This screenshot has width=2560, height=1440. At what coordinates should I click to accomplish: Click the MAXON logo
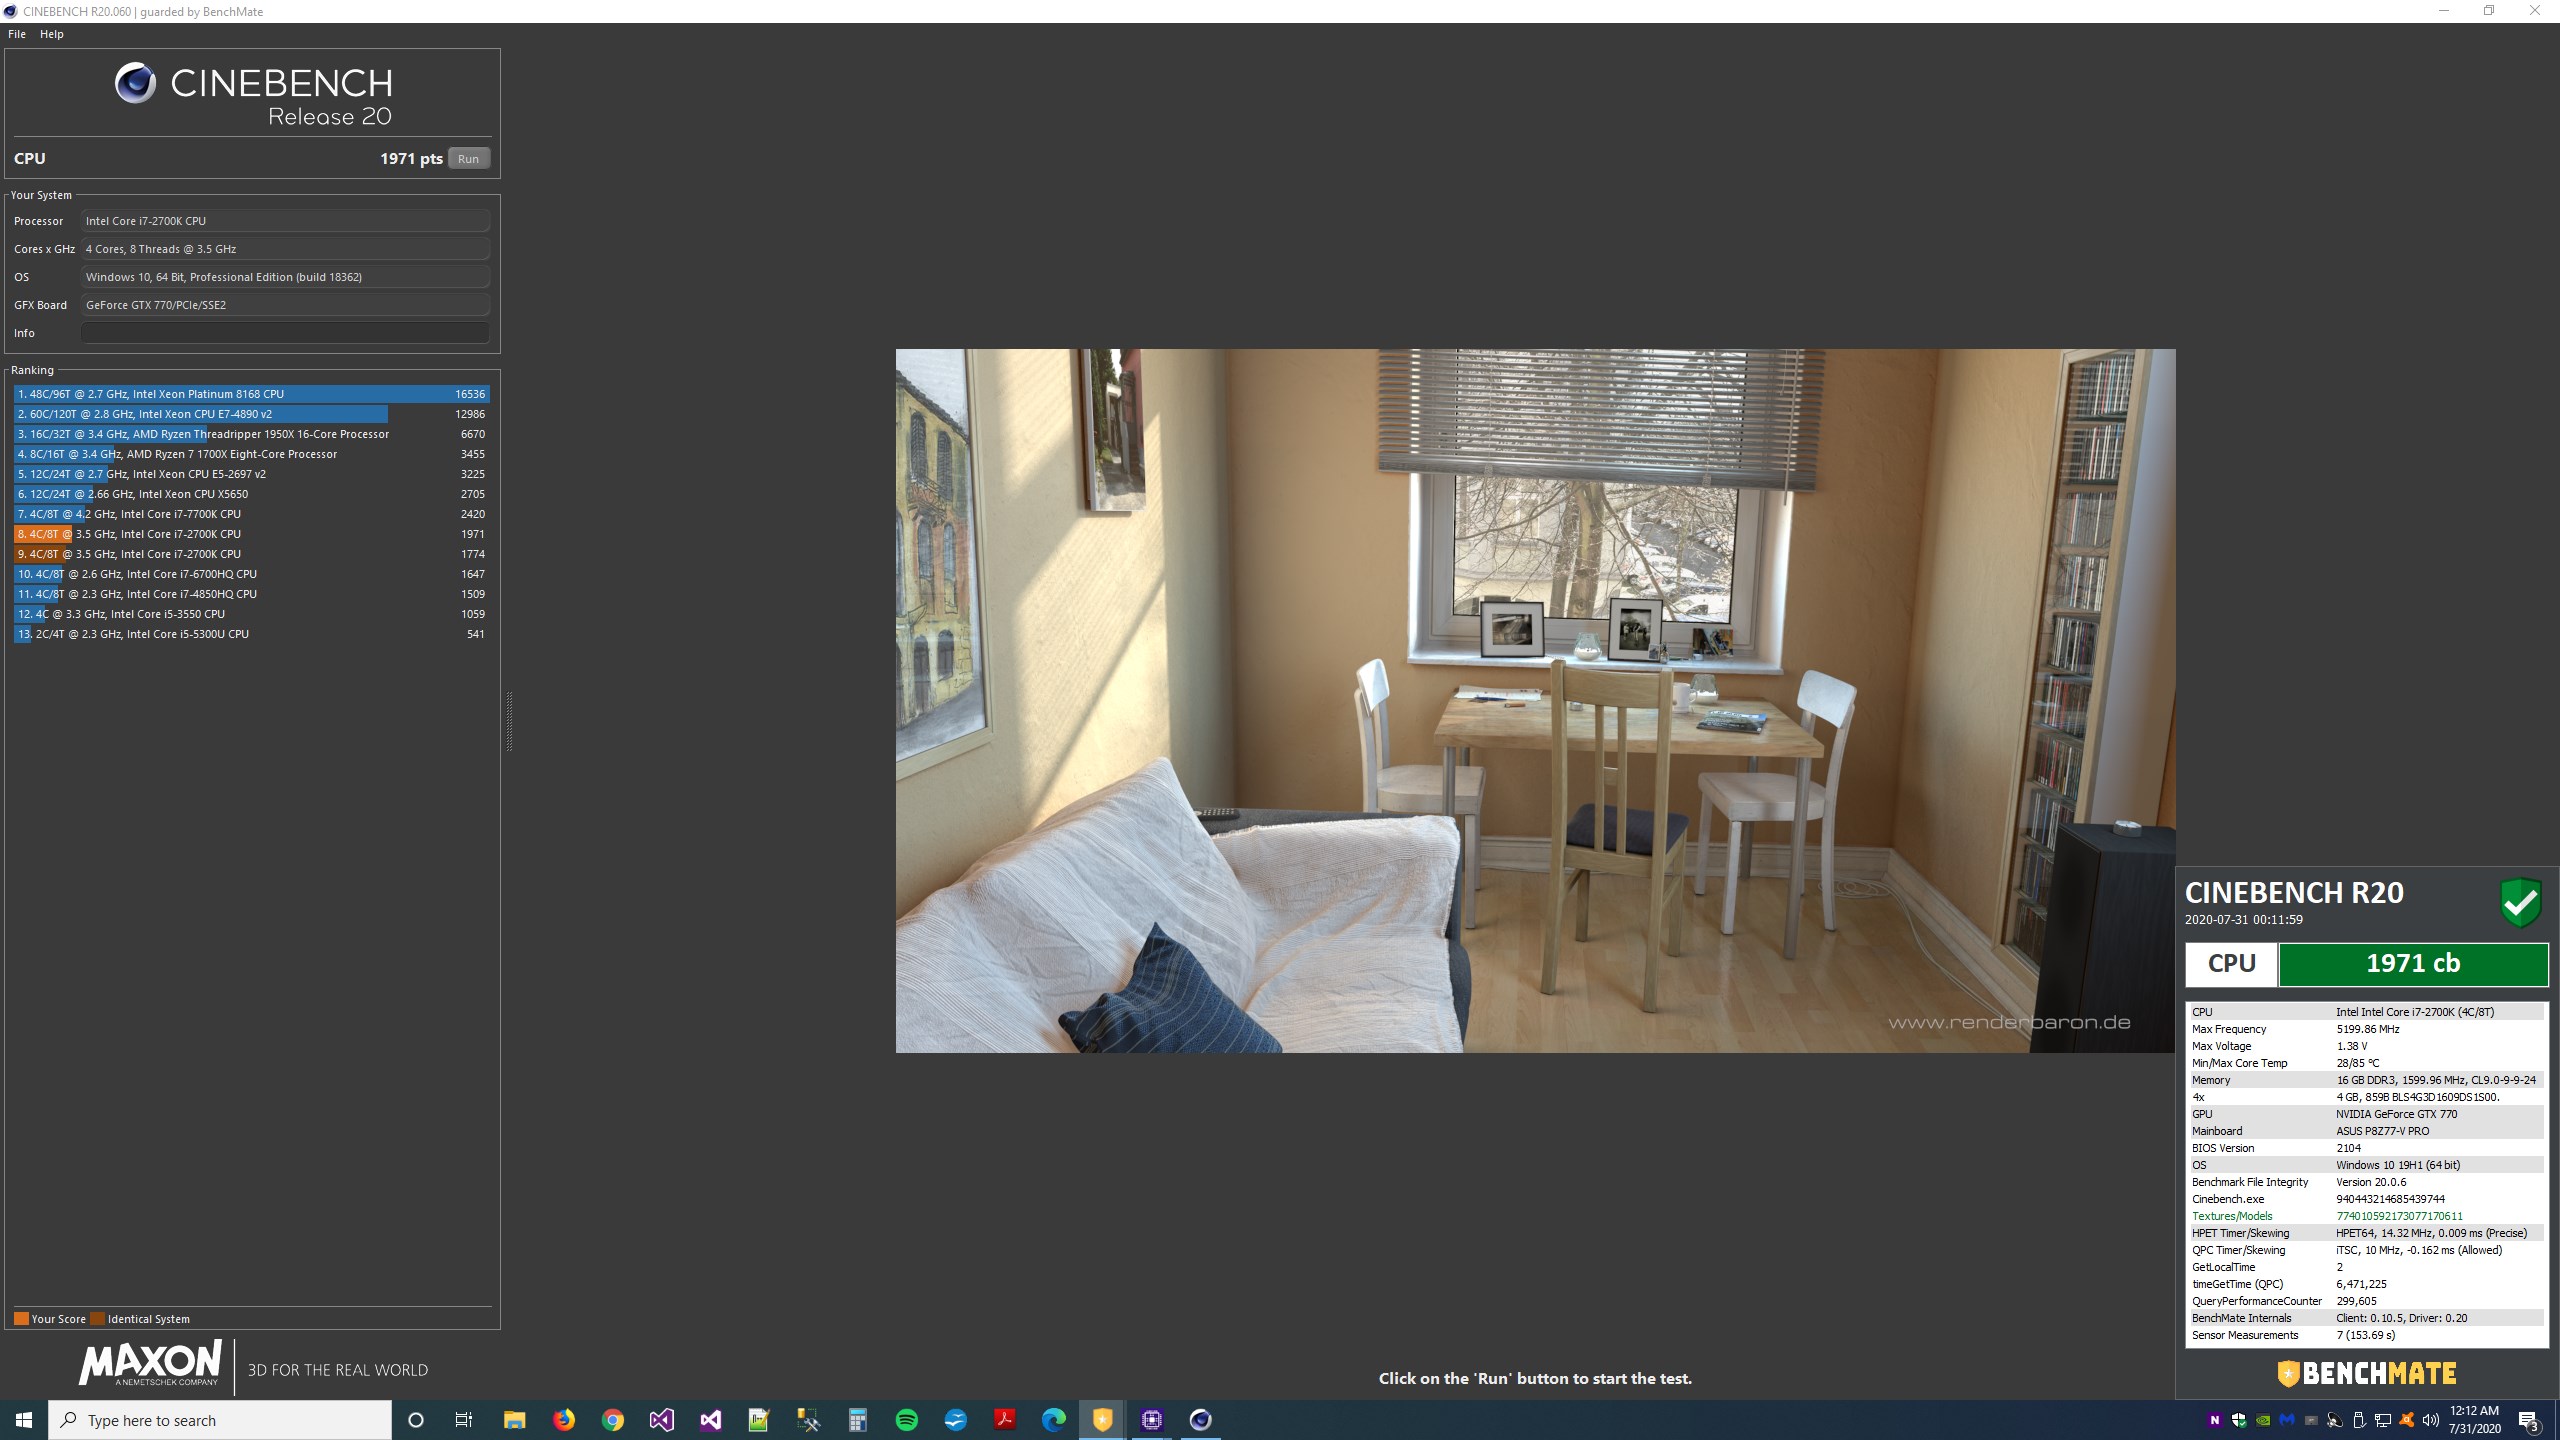(150, 1365)
